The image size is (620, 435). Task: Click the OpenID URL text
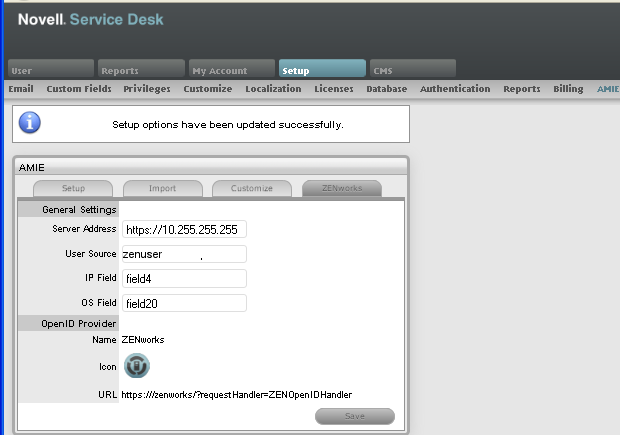236,395
